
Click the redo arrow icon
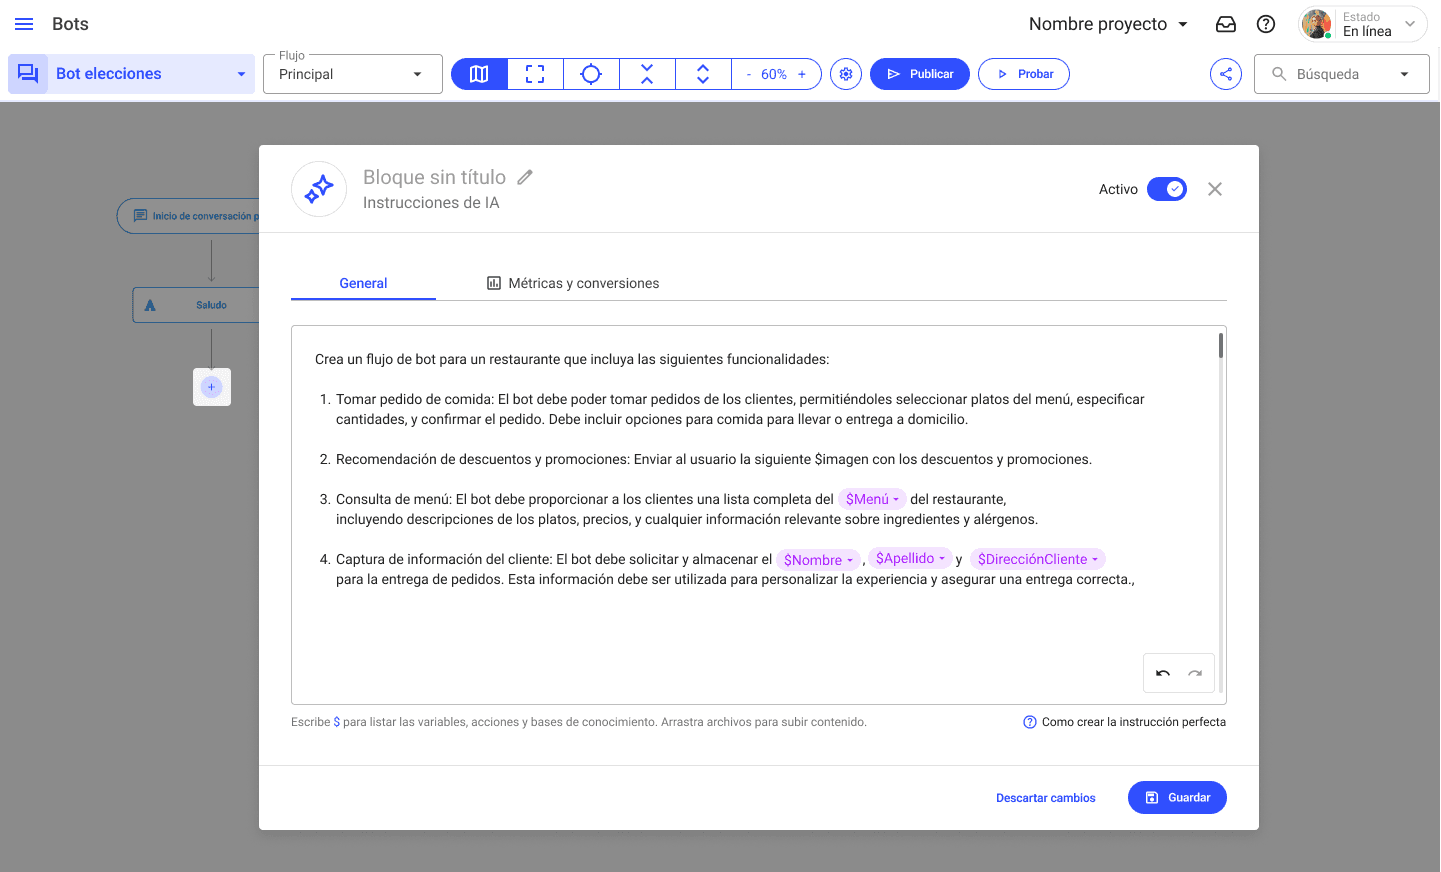(x=1195, y=673)
